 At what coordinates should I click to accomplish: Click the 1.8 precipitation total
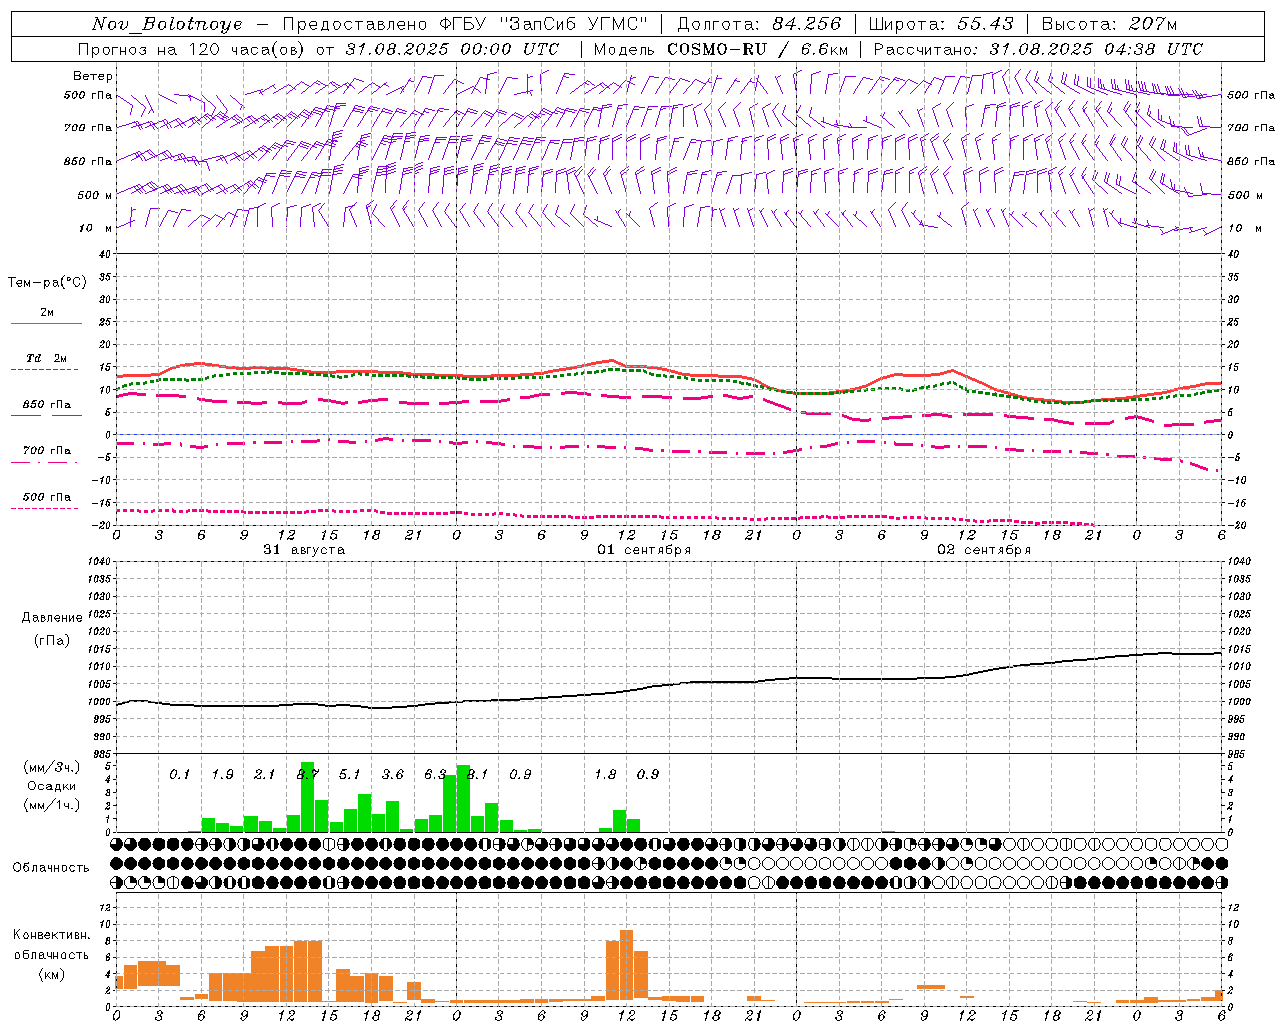point(605,775)
